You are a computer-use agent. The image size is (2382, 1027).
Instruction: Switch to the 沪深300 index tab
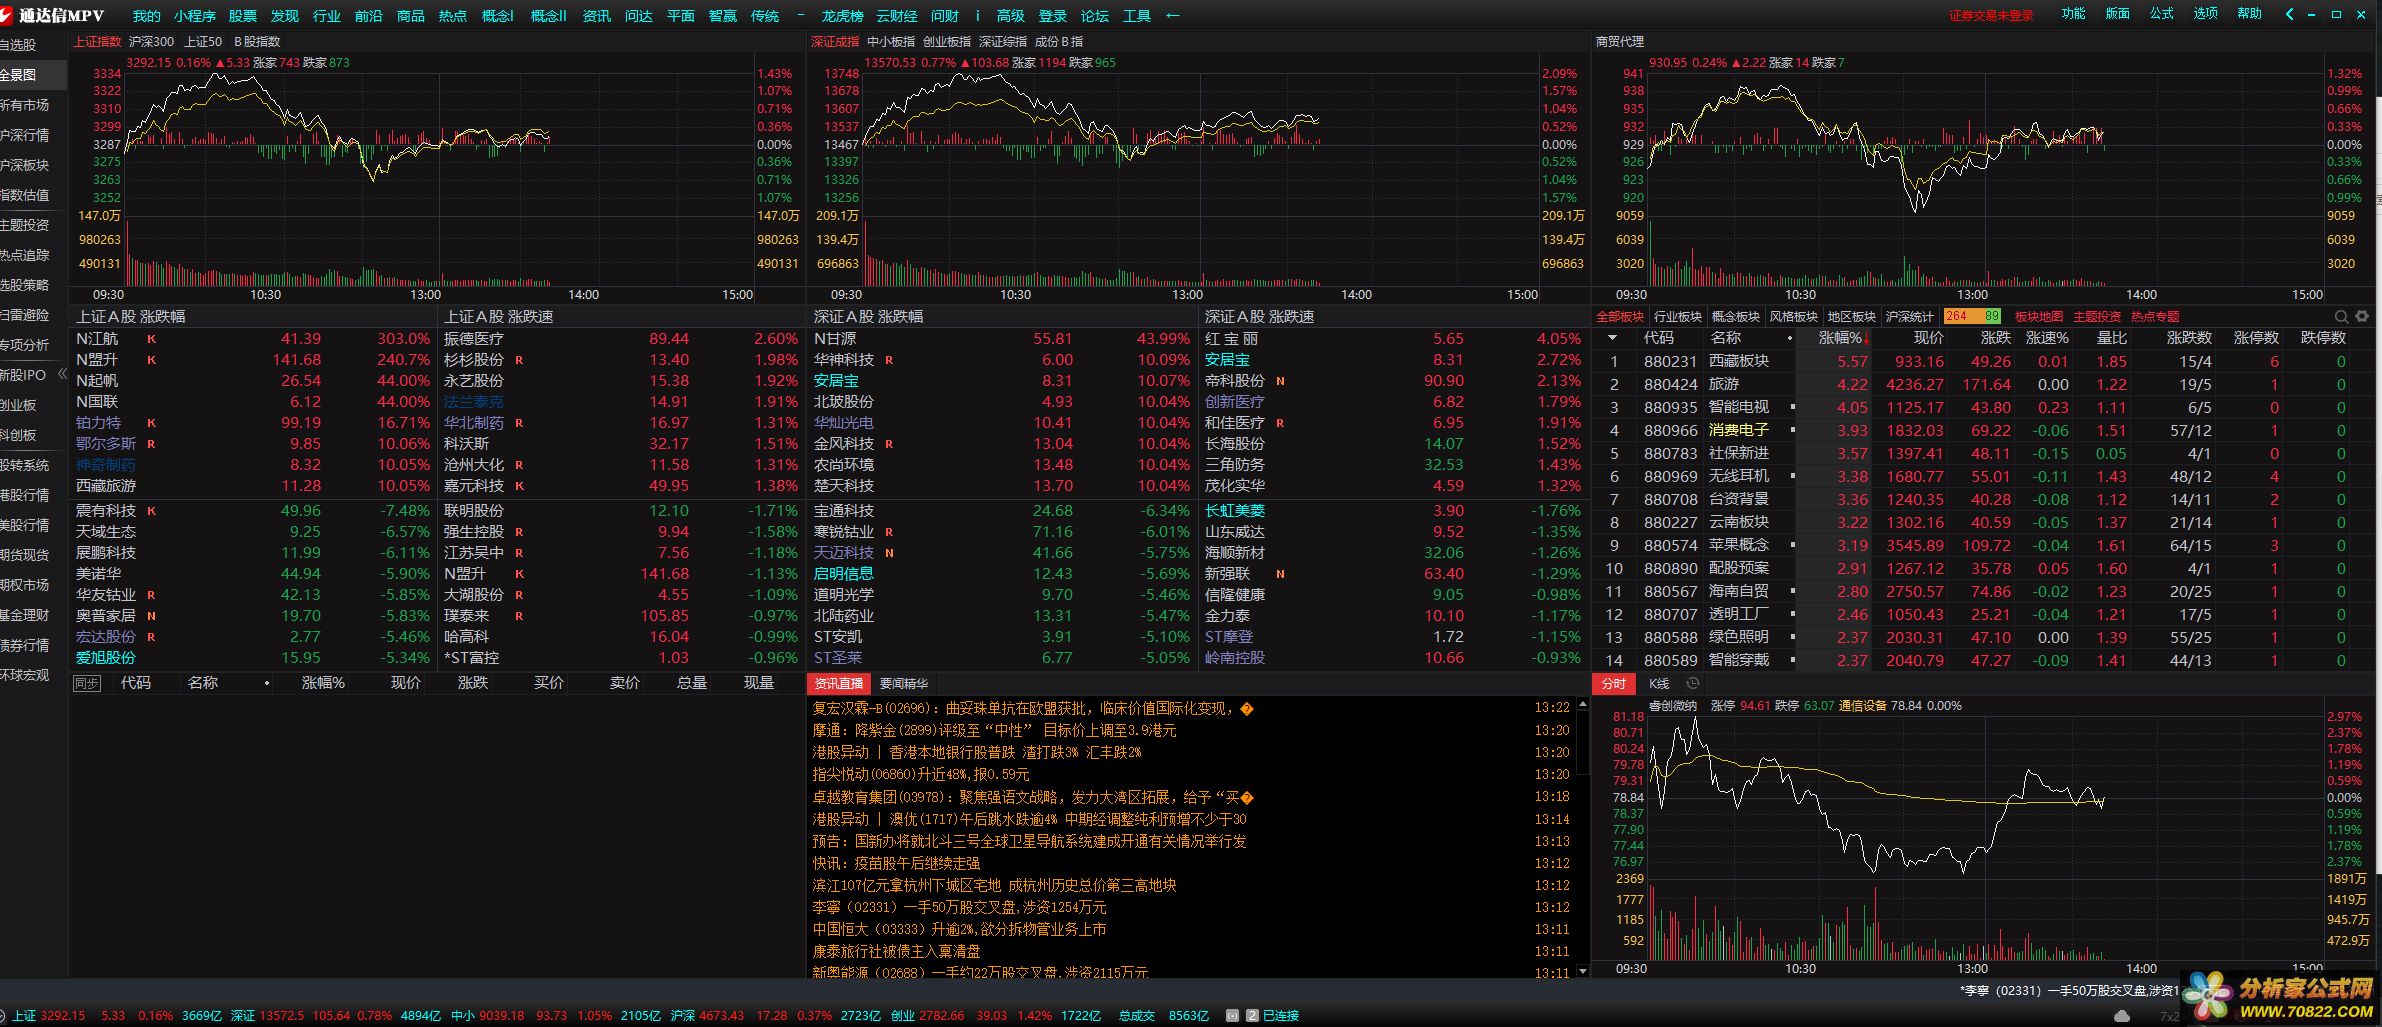[151, 42]
